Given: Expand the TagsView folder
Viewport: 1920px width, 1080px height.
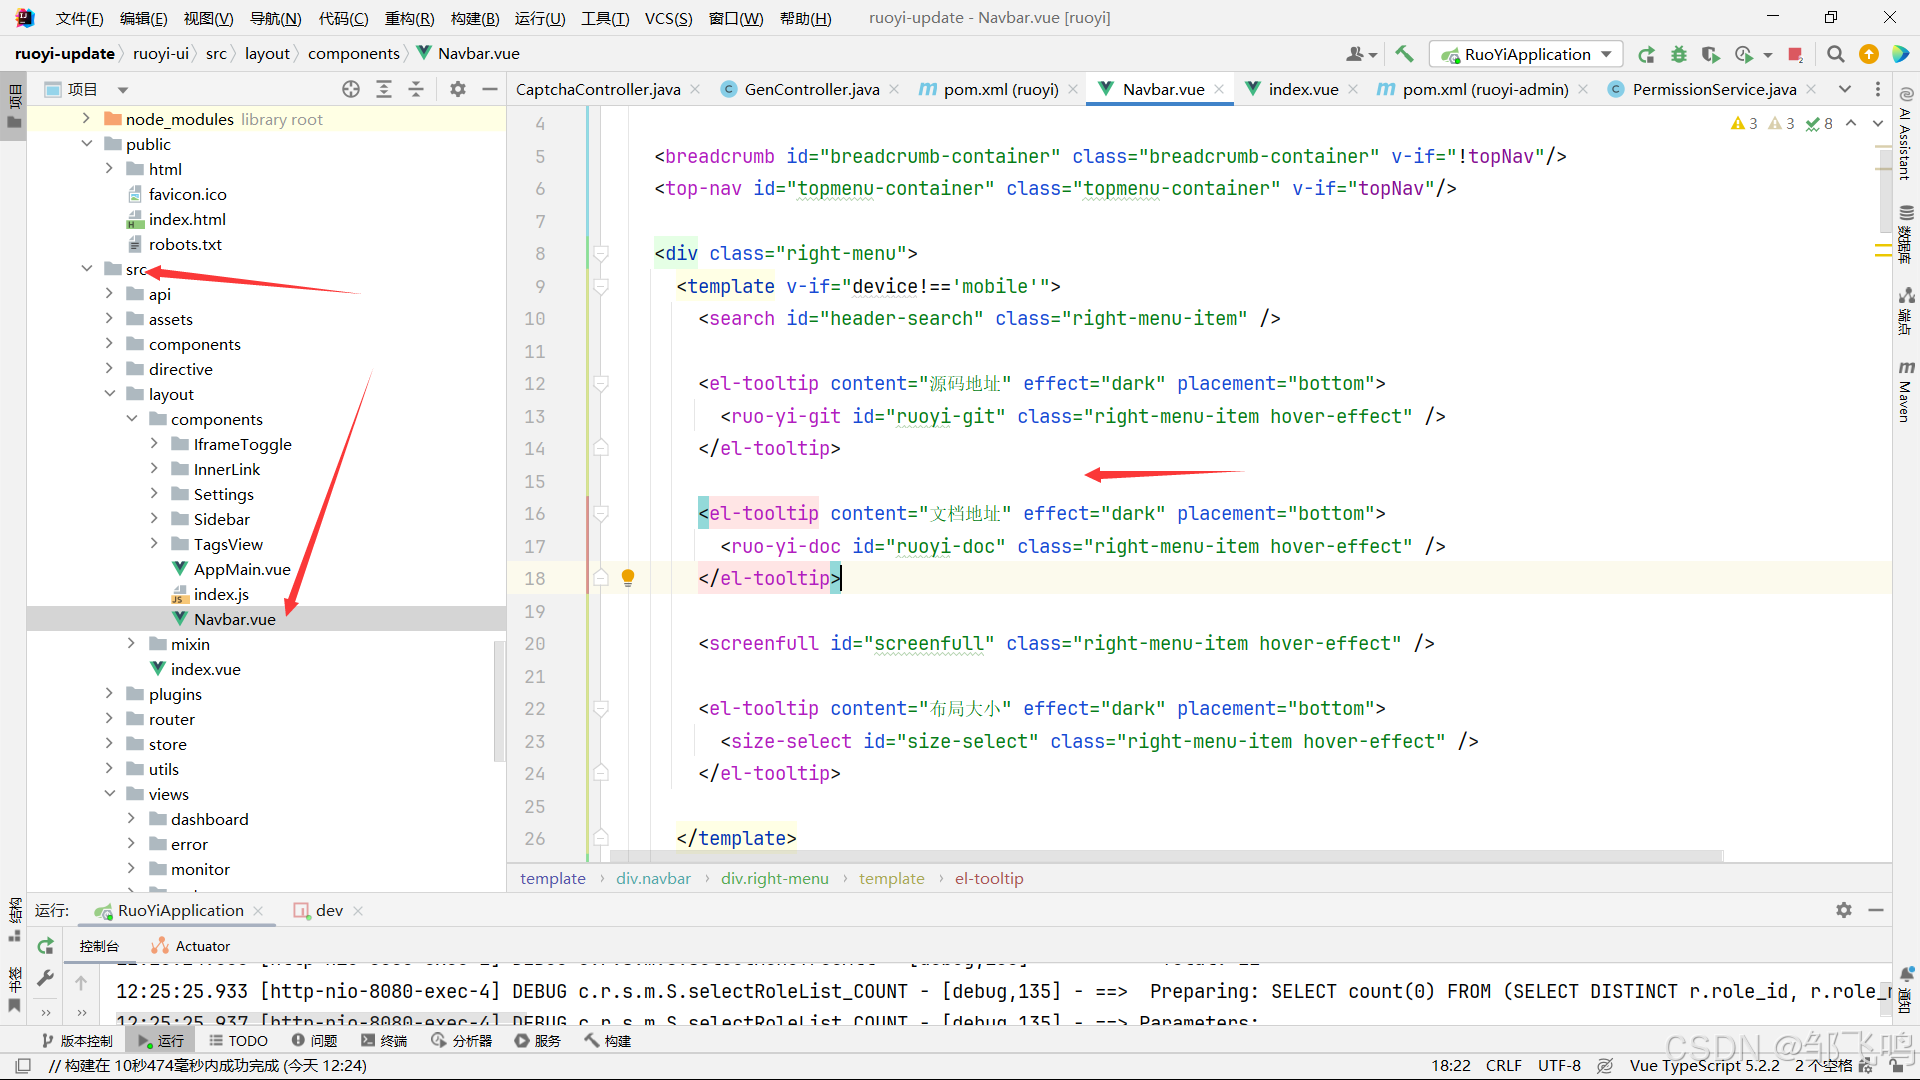Looking at the screenshot, I should coord(154,544).
